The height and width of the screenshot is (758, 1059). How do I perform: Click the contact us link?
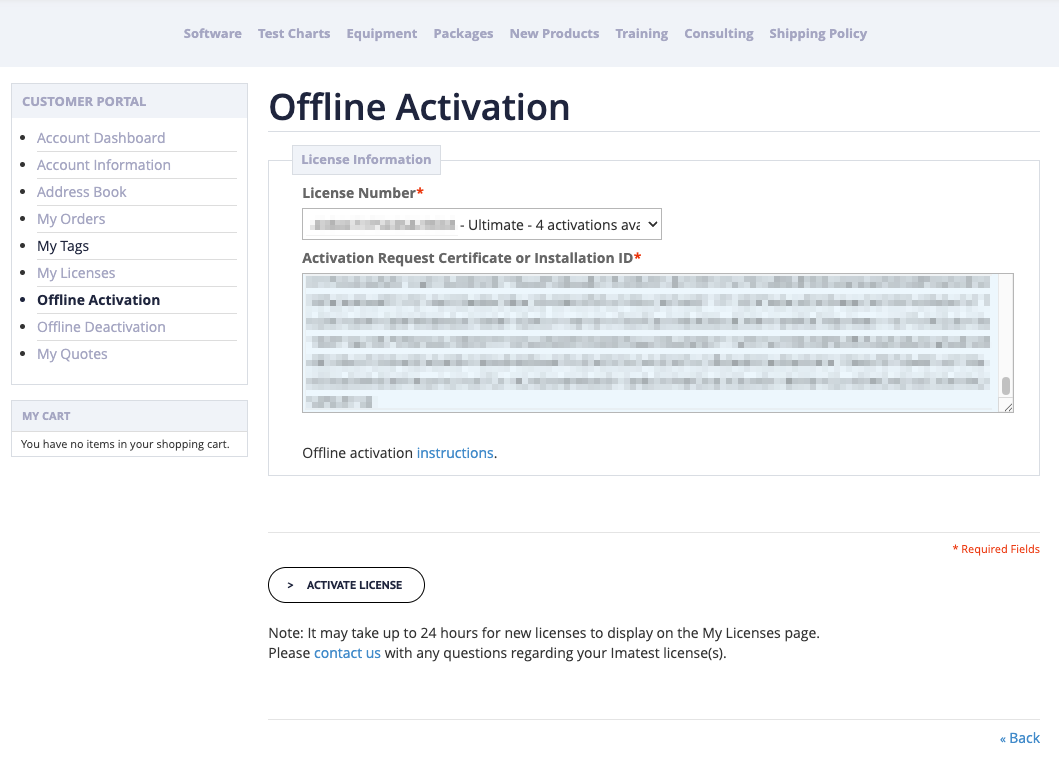coord(347,652)
